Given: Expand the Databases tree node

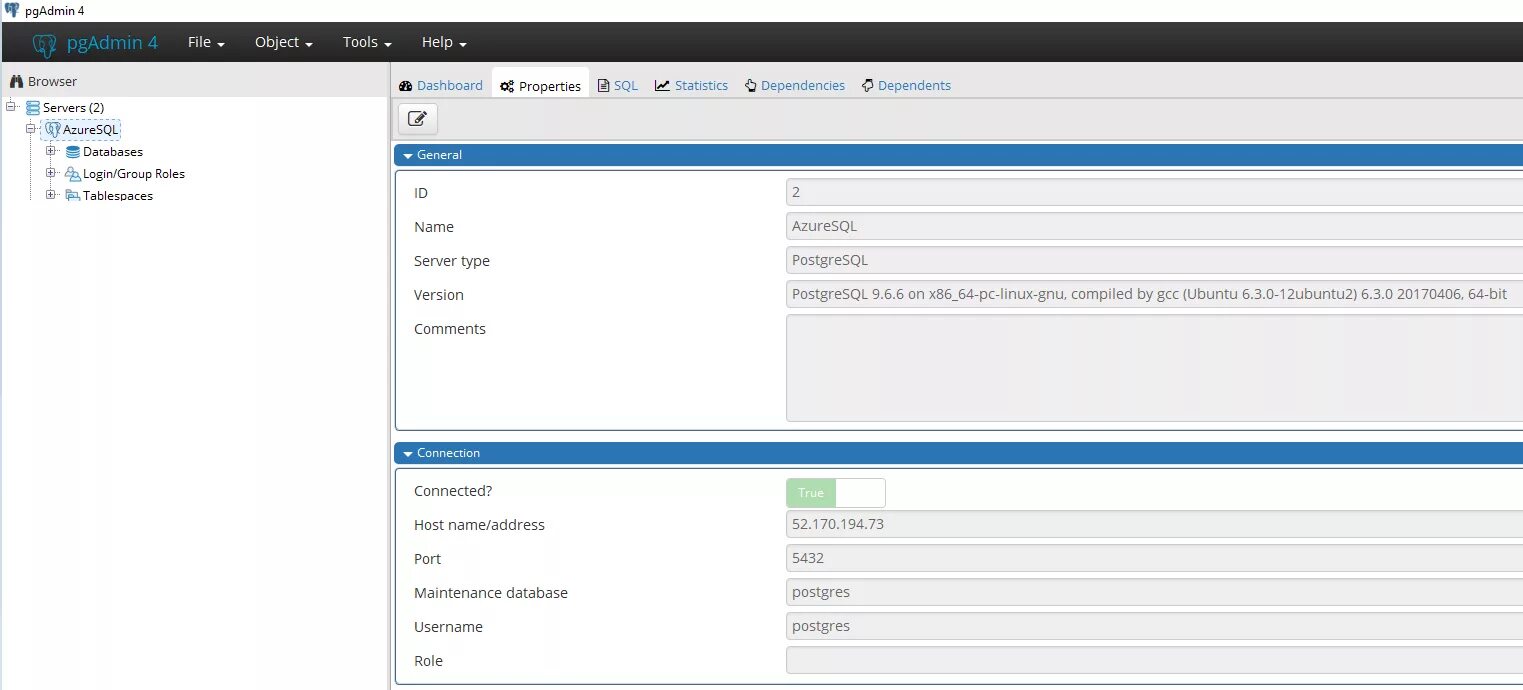Looking at the screenshot, I should (x=51, y=151).
